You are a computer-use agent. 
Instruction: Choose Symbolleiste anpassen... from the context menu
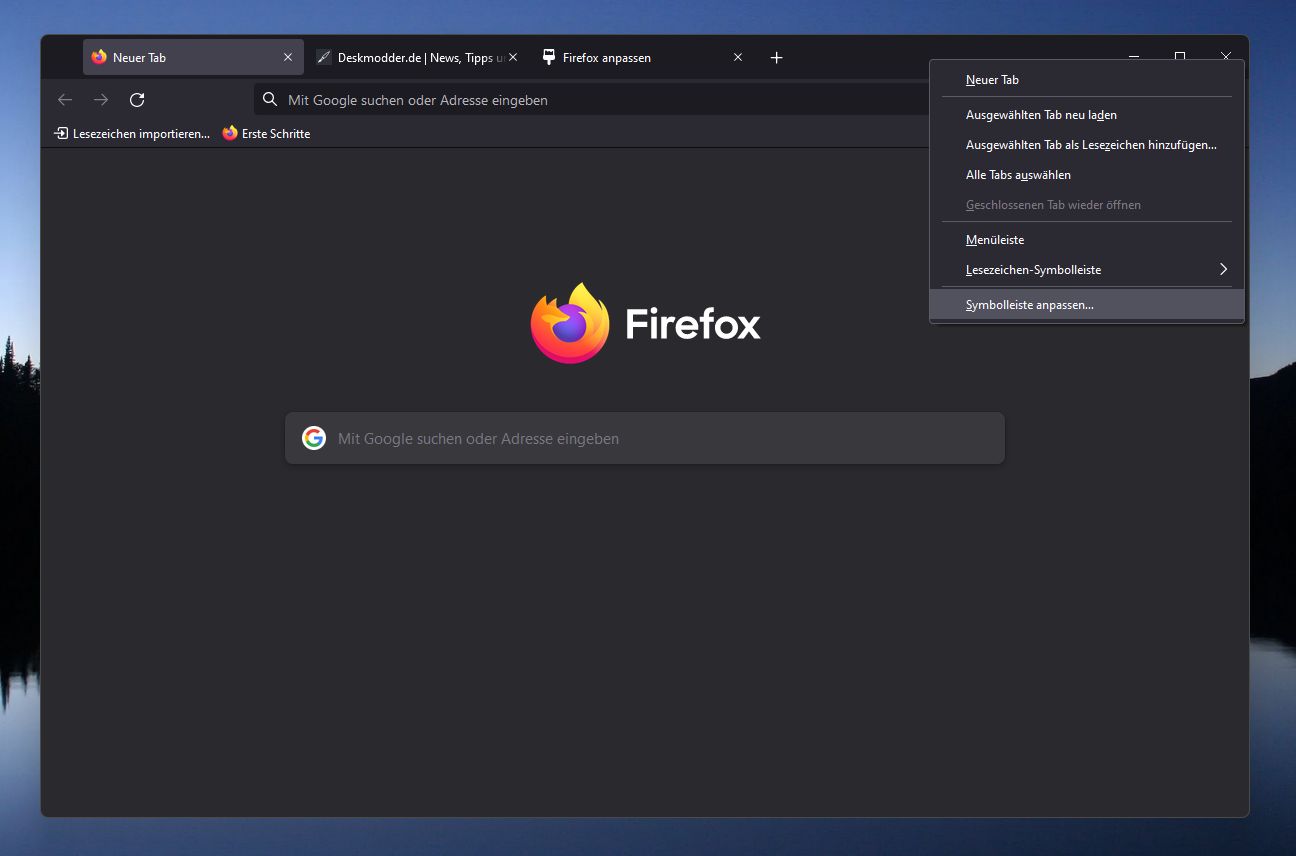pos(1030,305)
